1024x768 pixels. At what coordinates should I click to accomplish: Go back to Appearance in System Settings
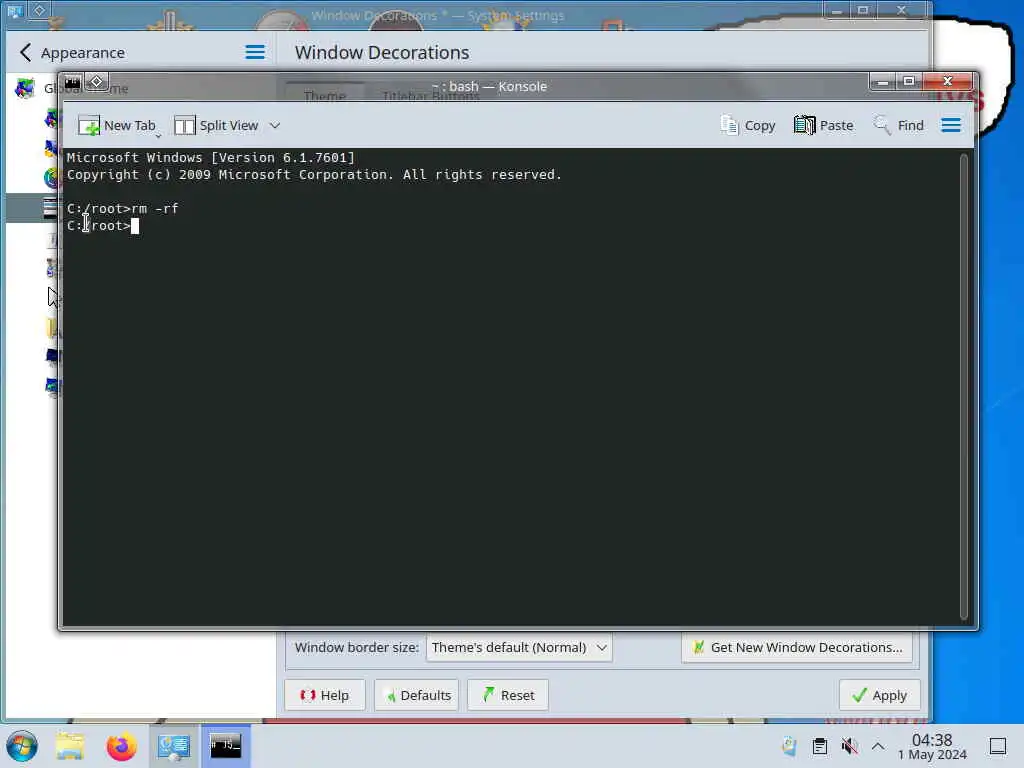coord(72,52)
